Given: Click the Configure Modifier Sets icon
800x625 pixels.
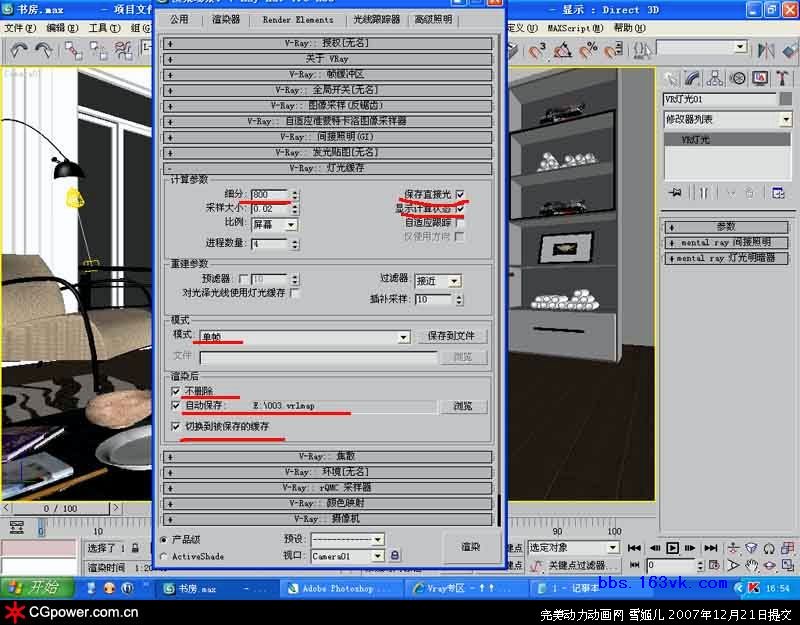Looking at the screenshot, I should (x=776, y=192).
